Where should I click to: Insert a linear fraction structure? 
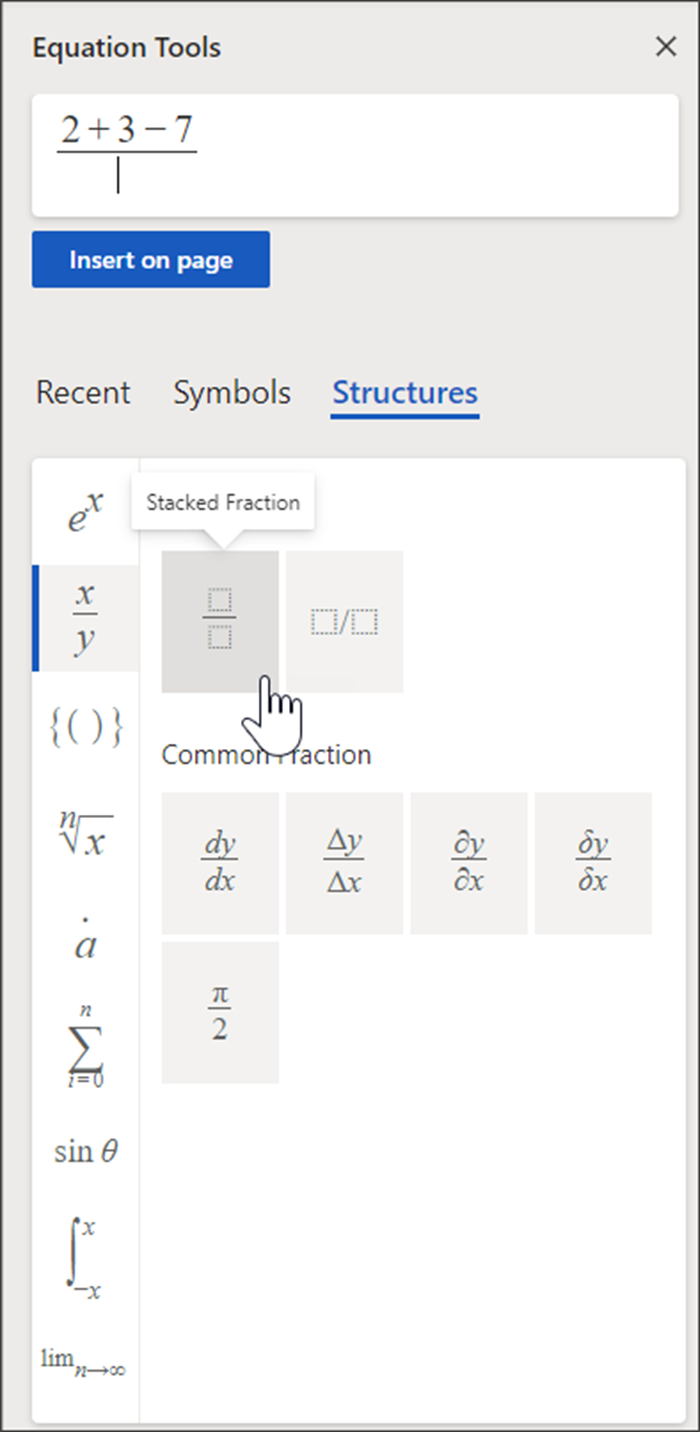point(344,620)
